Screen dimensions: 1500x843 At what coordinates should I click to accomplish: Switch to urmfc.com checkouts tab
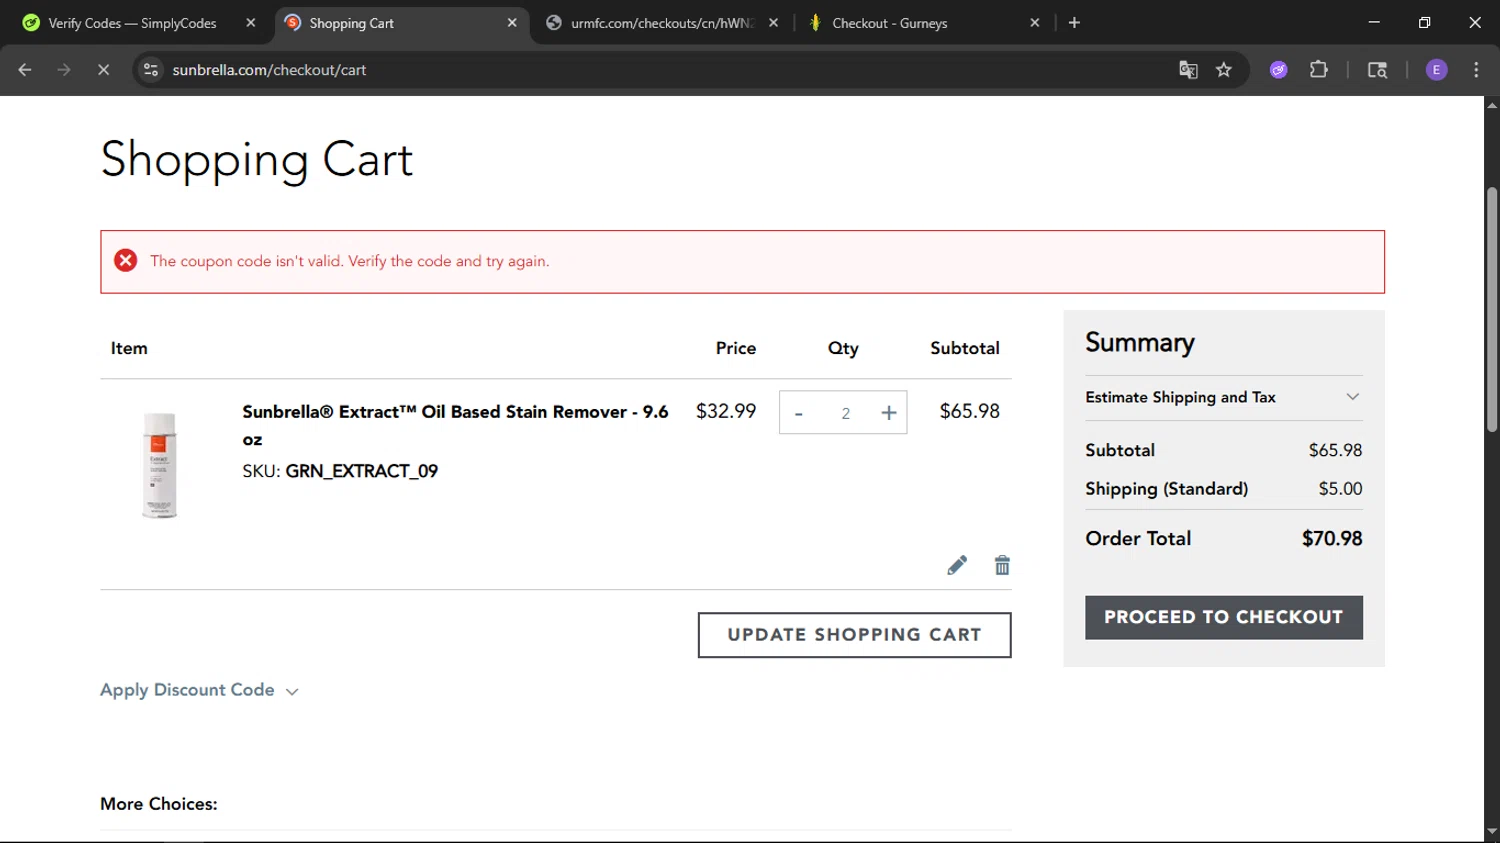(x=662, y=23)
